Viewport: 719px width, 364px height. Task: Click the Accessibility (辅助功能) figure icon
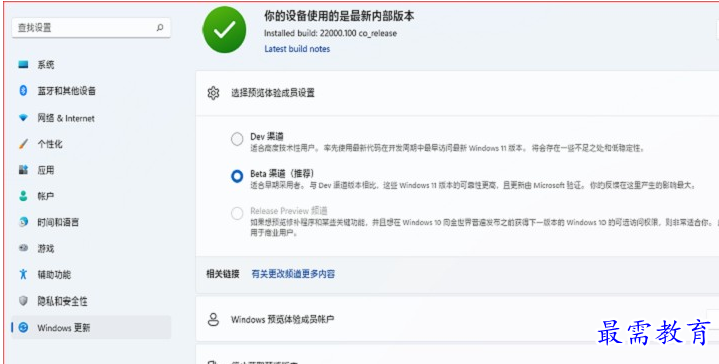pos(23,275)
